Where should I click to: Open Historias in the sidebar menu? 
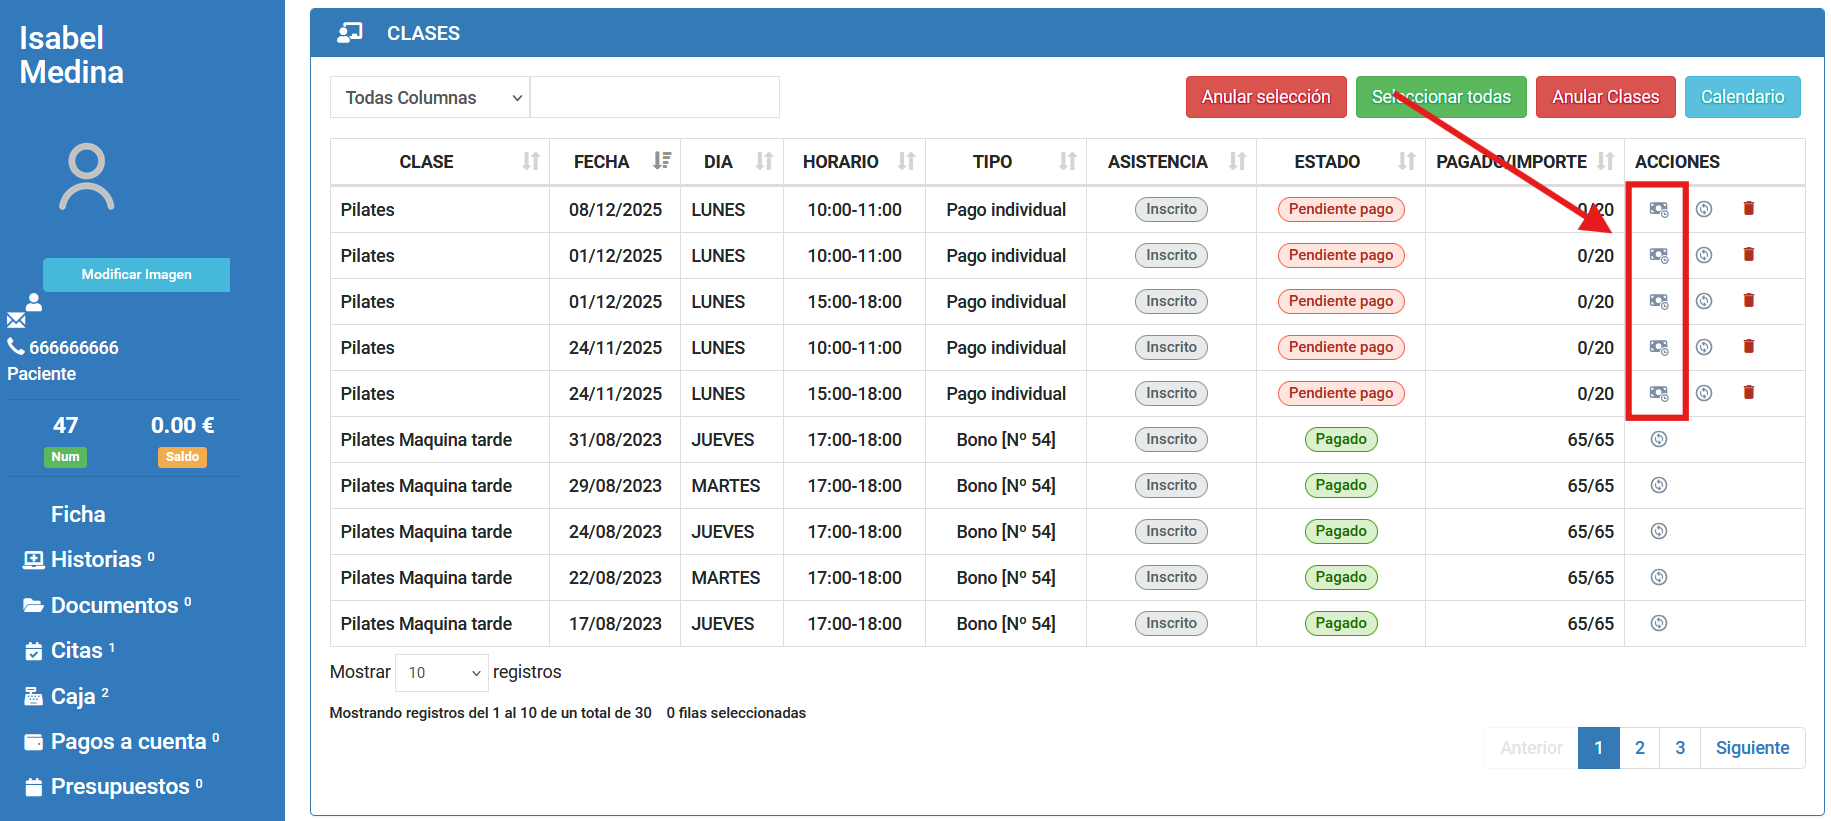(96, 560)
